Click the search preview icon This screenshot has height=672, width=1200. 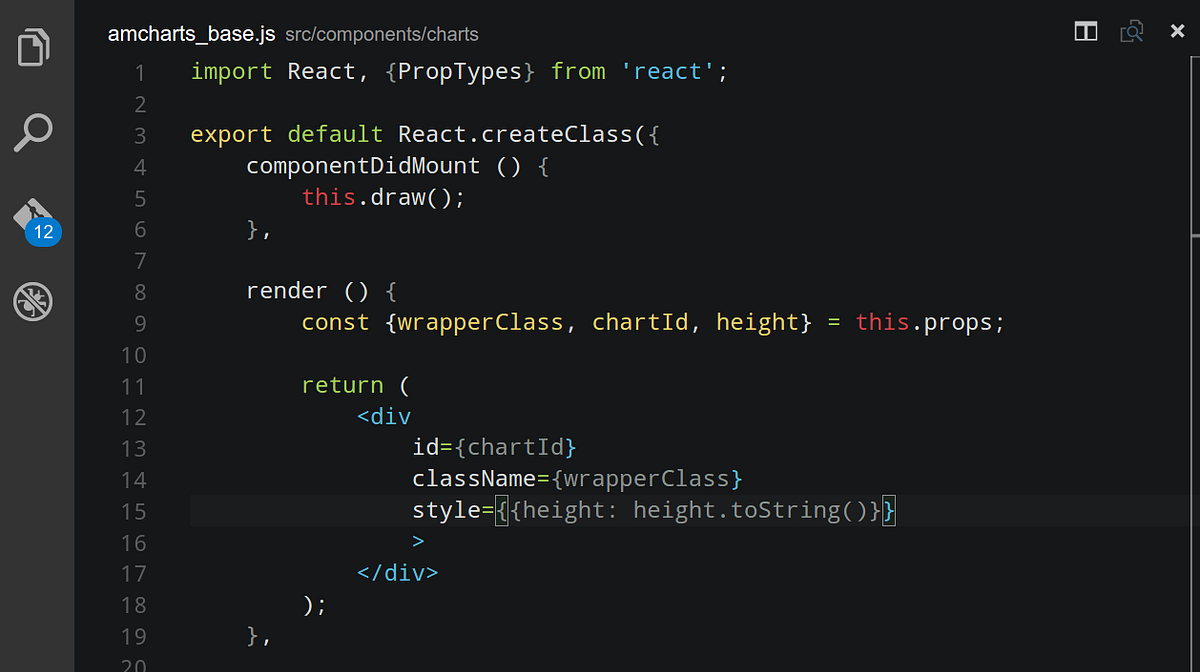click(x=1131, y=31)
